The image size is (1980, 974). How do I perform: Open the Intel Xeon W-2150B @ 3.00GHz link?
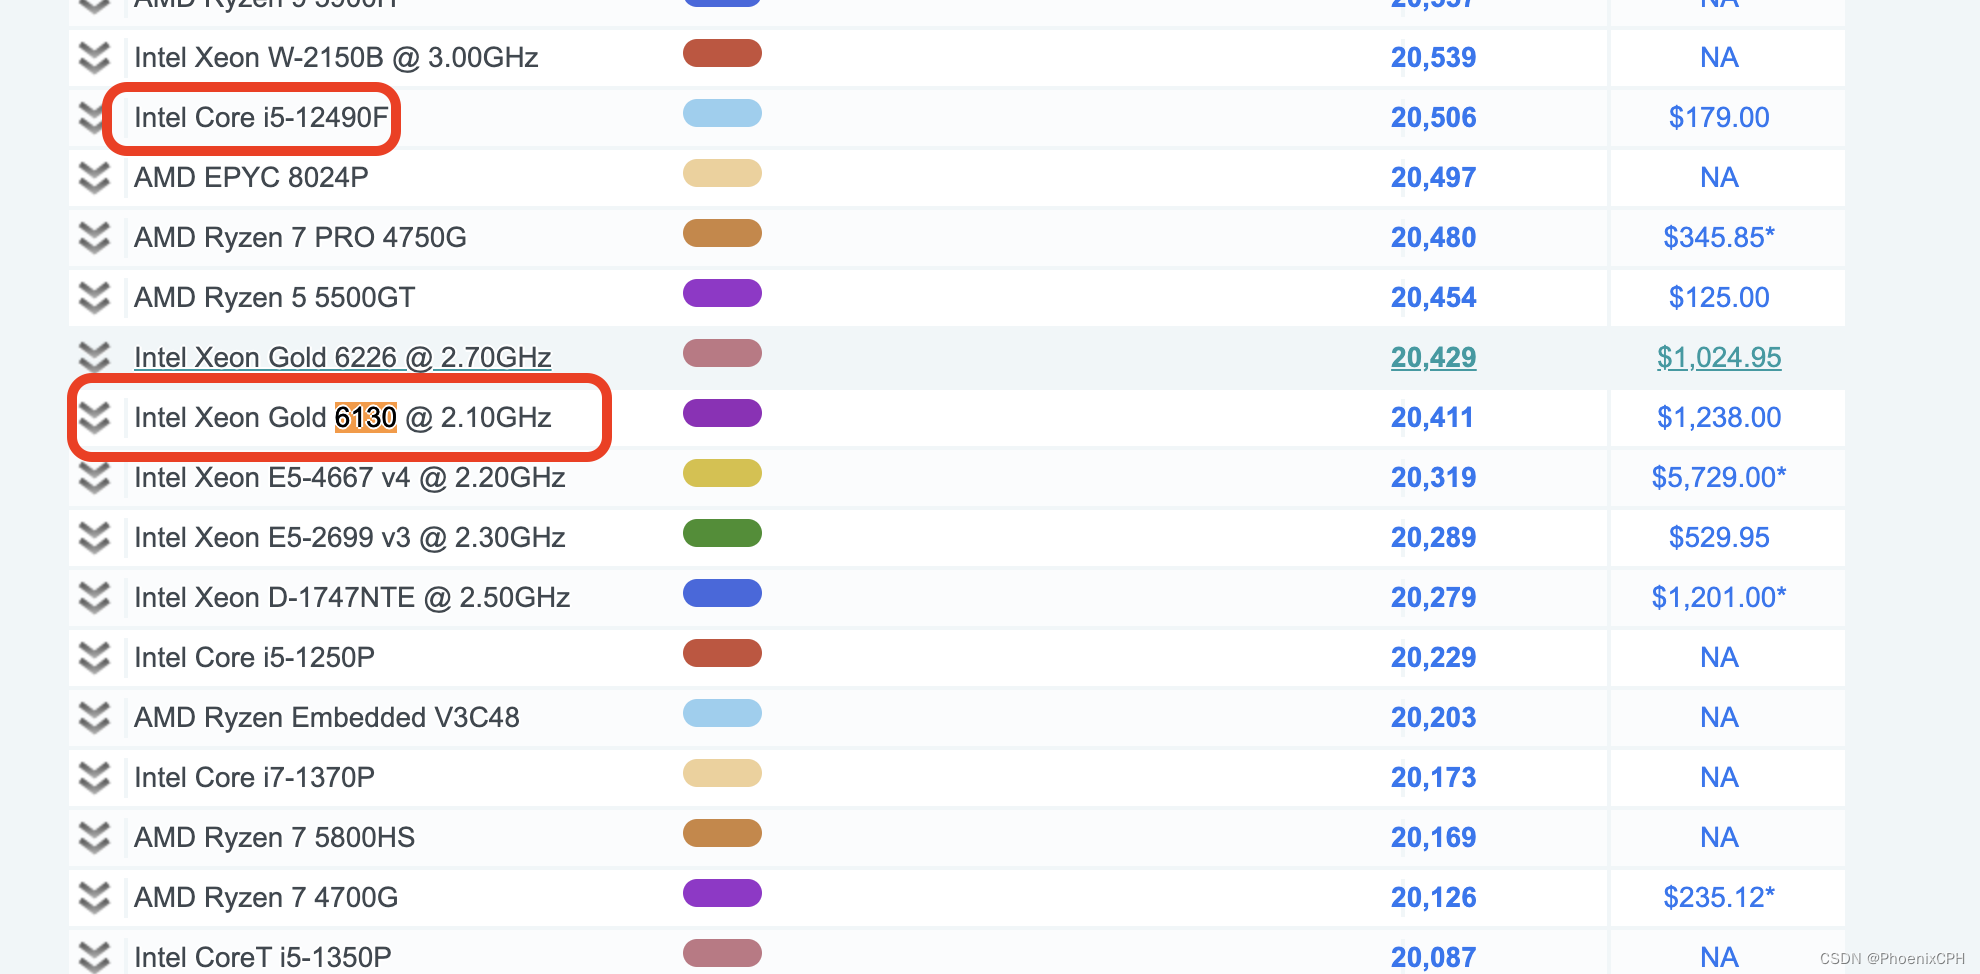336,58
